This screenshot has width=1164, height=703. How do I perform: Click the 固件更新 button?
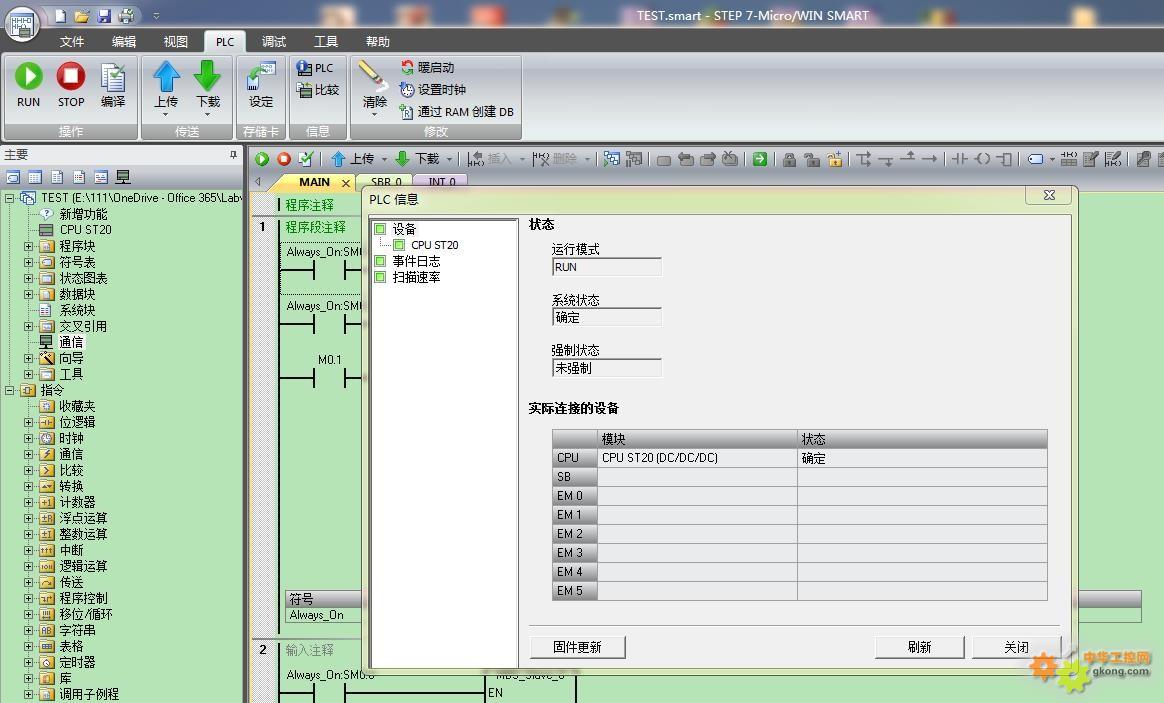[578, 647]
